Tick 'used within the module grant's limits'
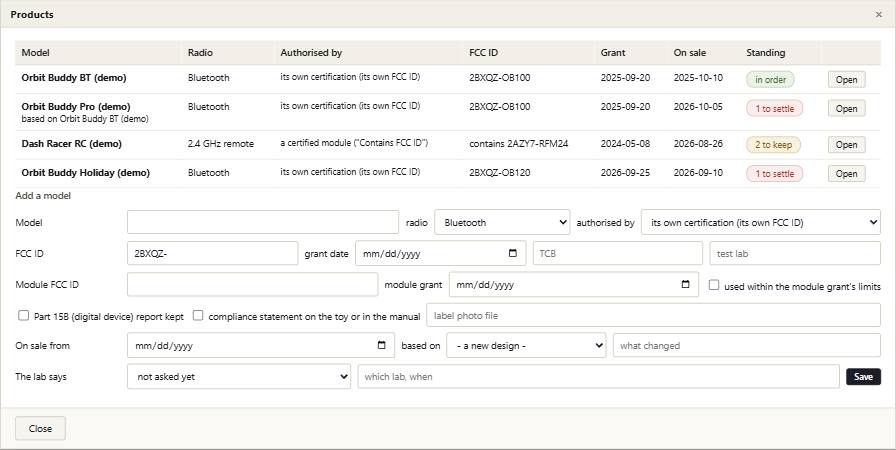 tap(714, 285)
